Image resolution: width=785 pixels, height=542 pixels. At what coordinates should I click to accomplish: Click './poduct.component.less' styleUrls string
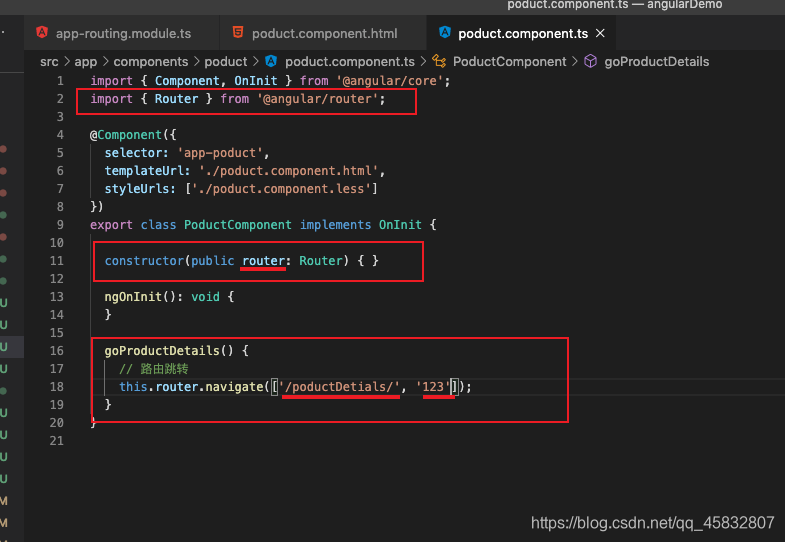coord(281,189)
